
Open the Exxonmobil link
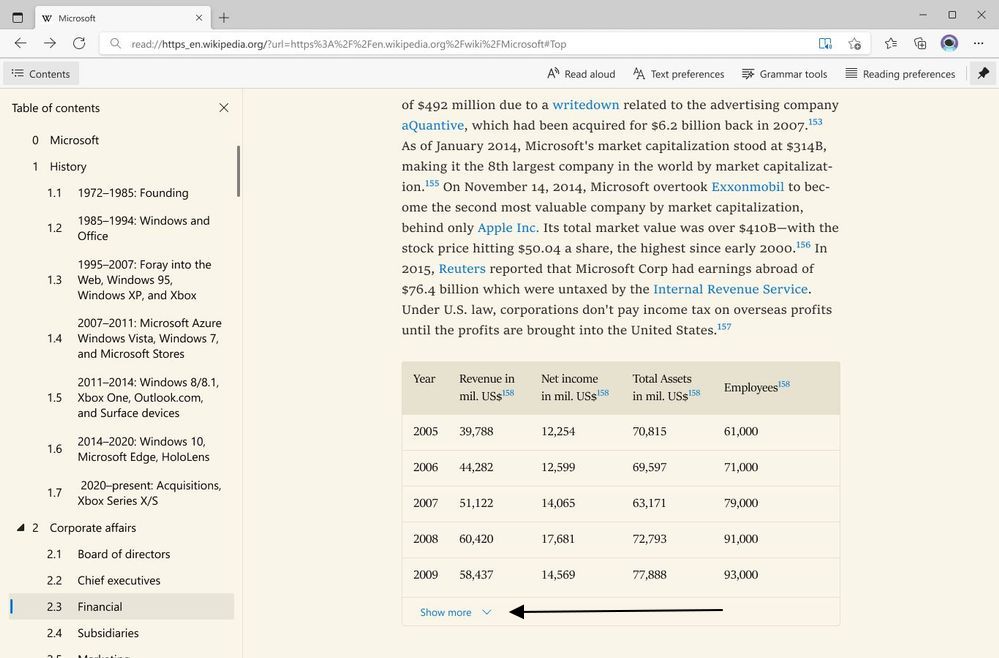point(747,187)
